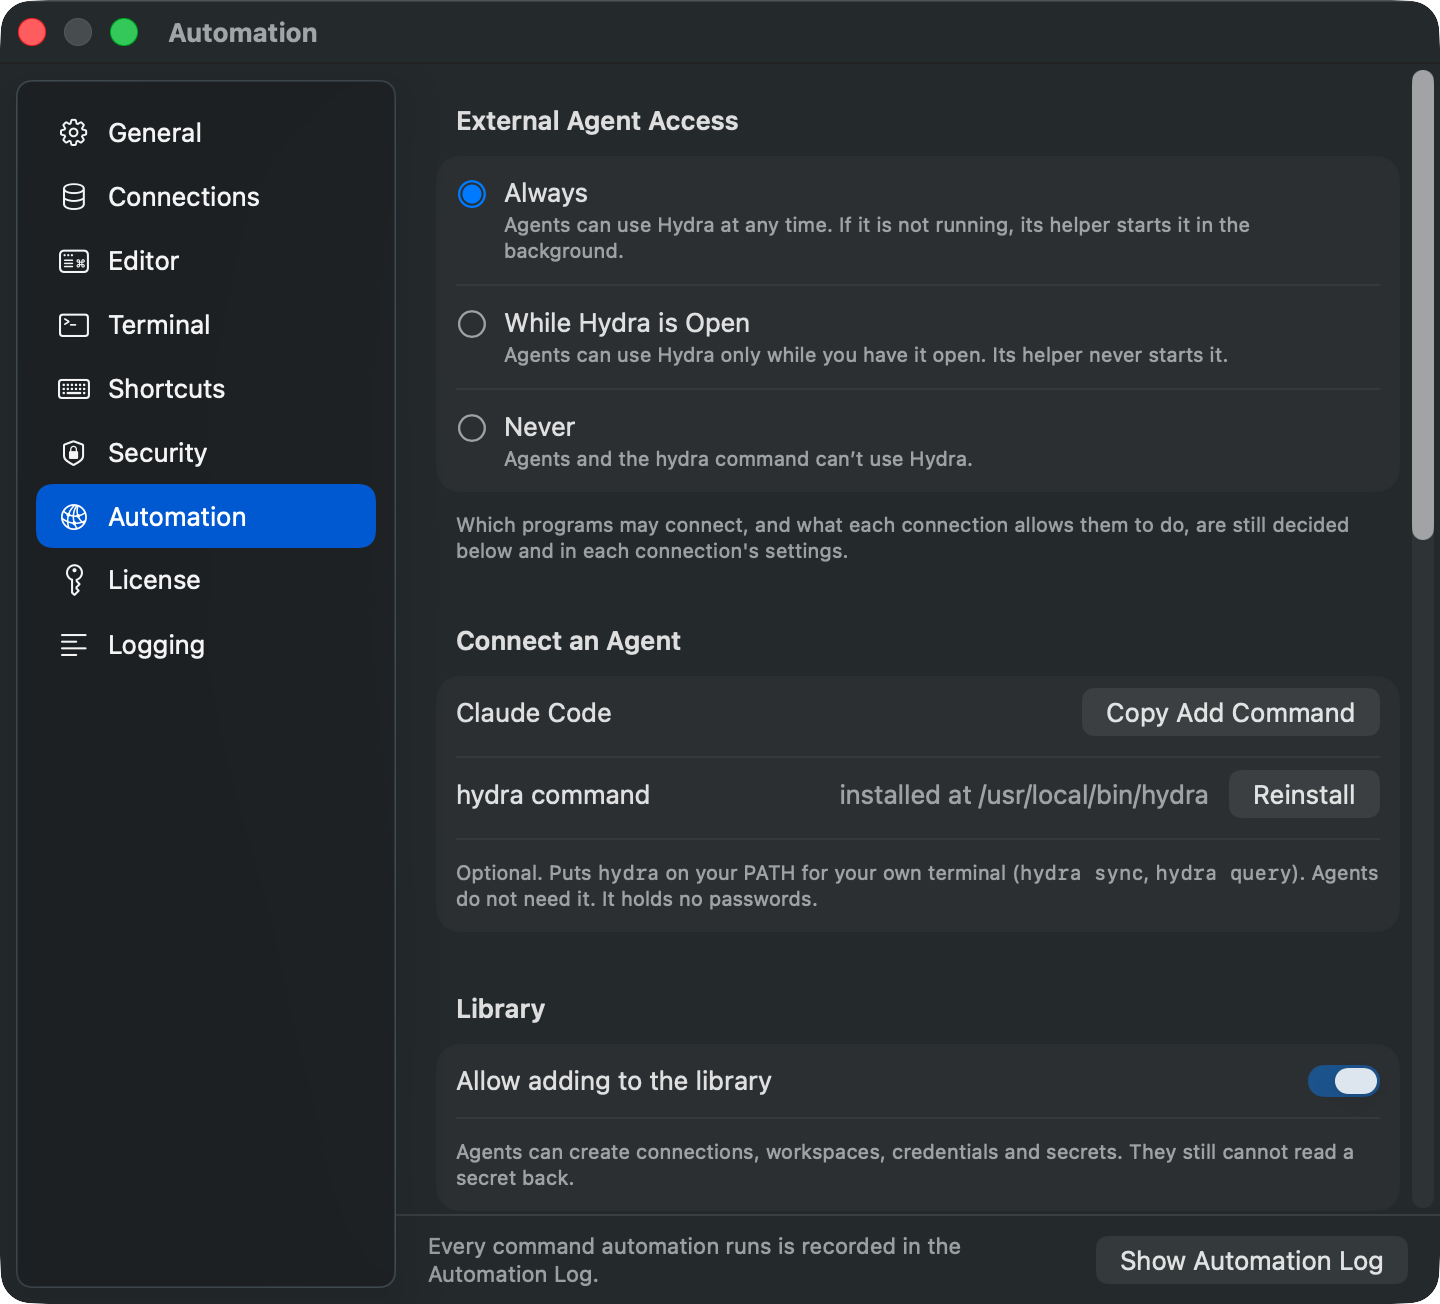This screenshot has height=1304, width=1440.
Task: Click the Automation globe icon
Action: click(x=74, y=516)
